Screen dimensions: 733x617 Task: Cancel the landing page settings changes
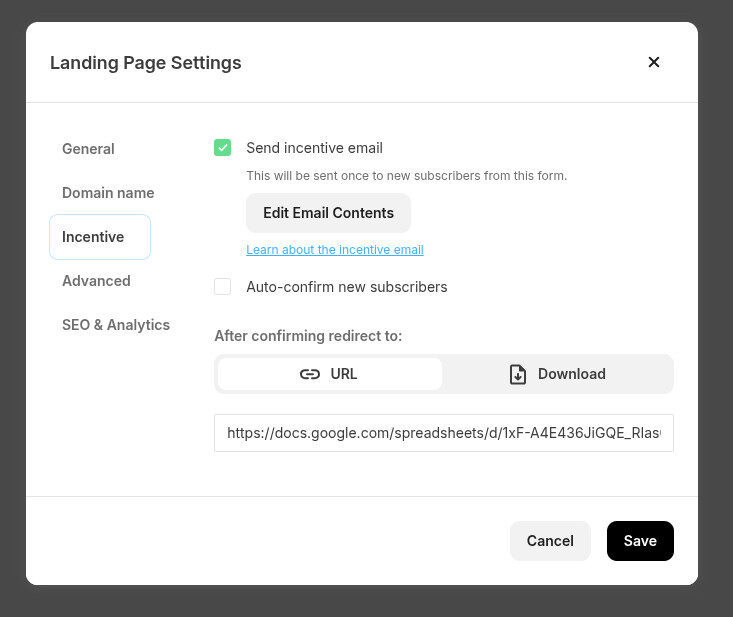(550, 541)
